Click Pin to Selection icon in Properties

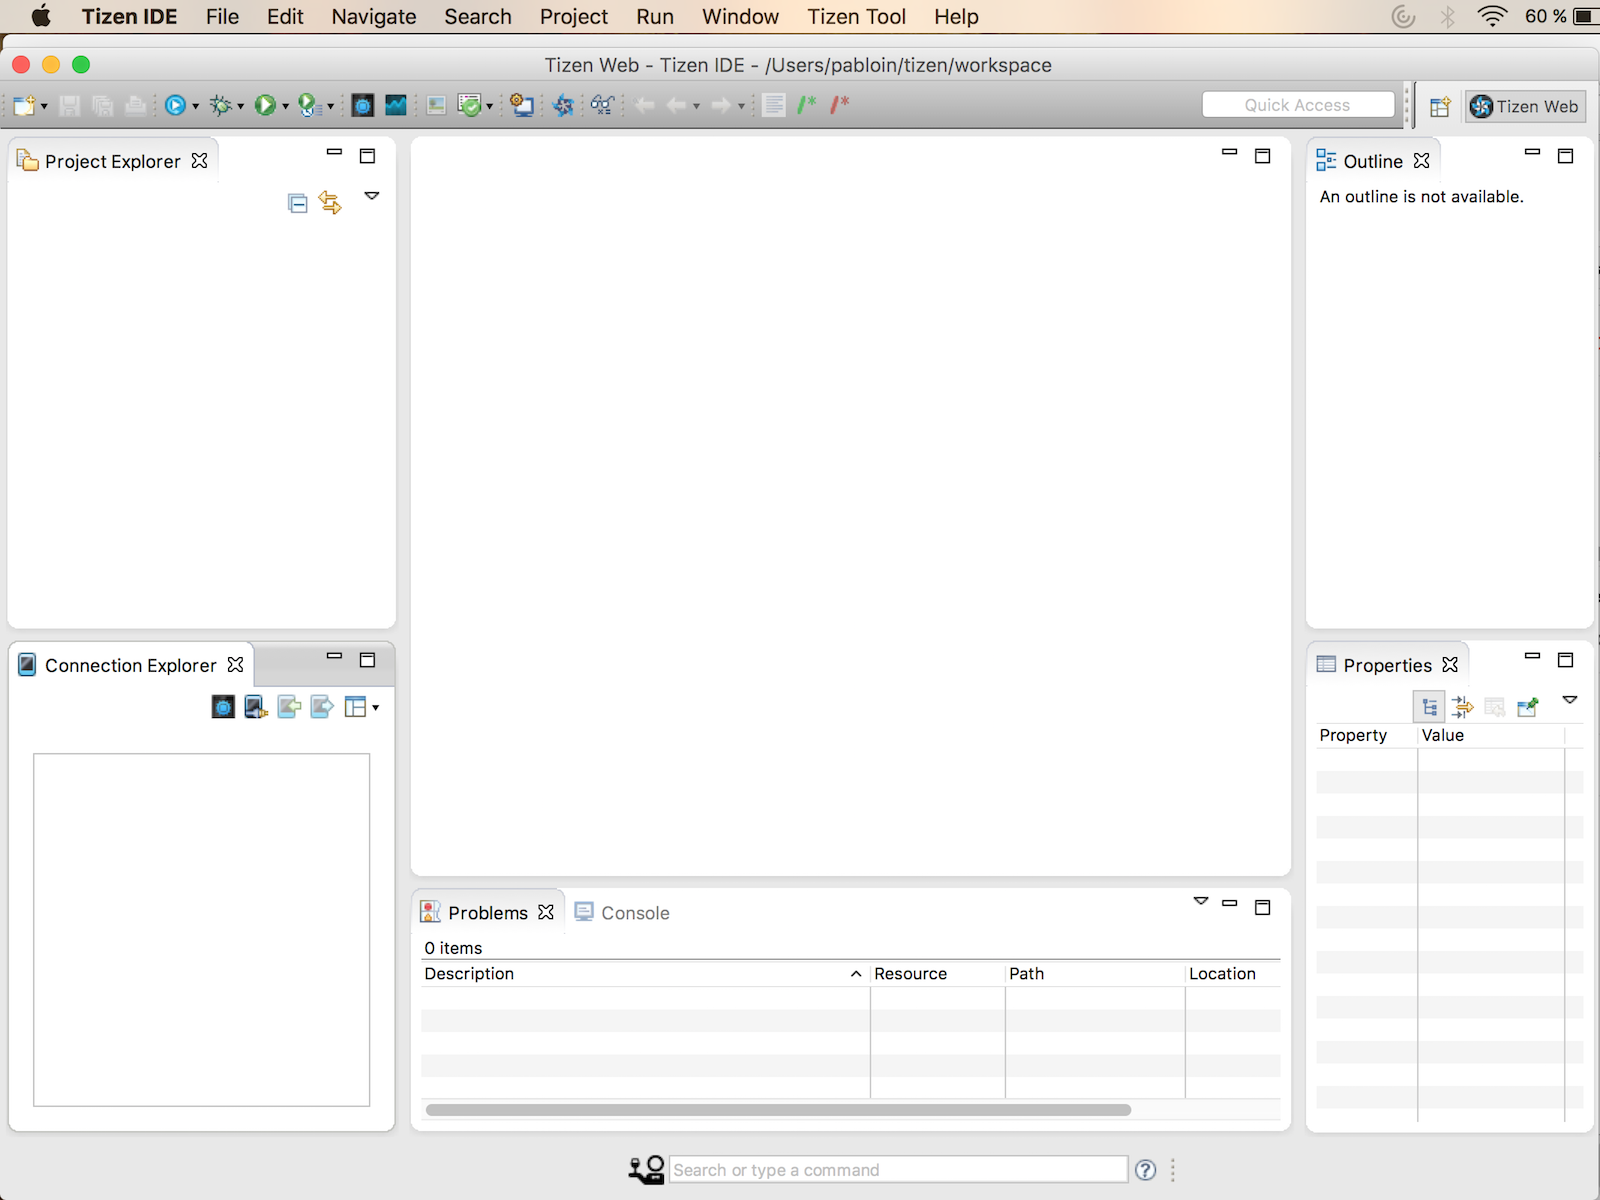[1528, 708]
